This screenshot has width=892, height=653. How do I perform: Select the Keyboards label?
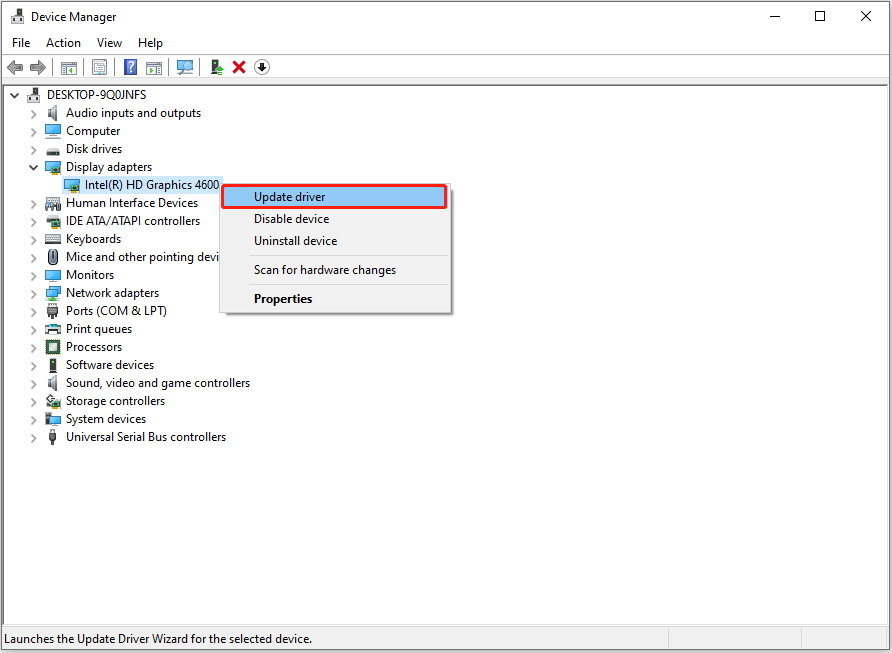coord(93,239)
